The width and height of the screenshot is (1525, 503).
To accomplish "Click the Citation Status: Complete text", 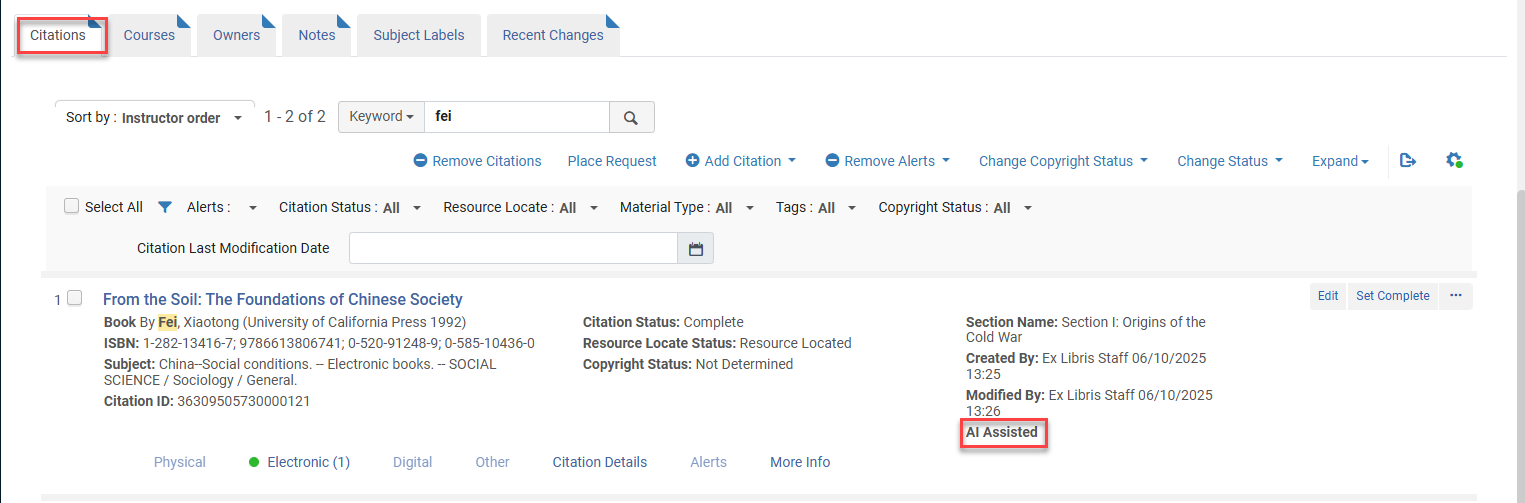I will click(663, 322).
